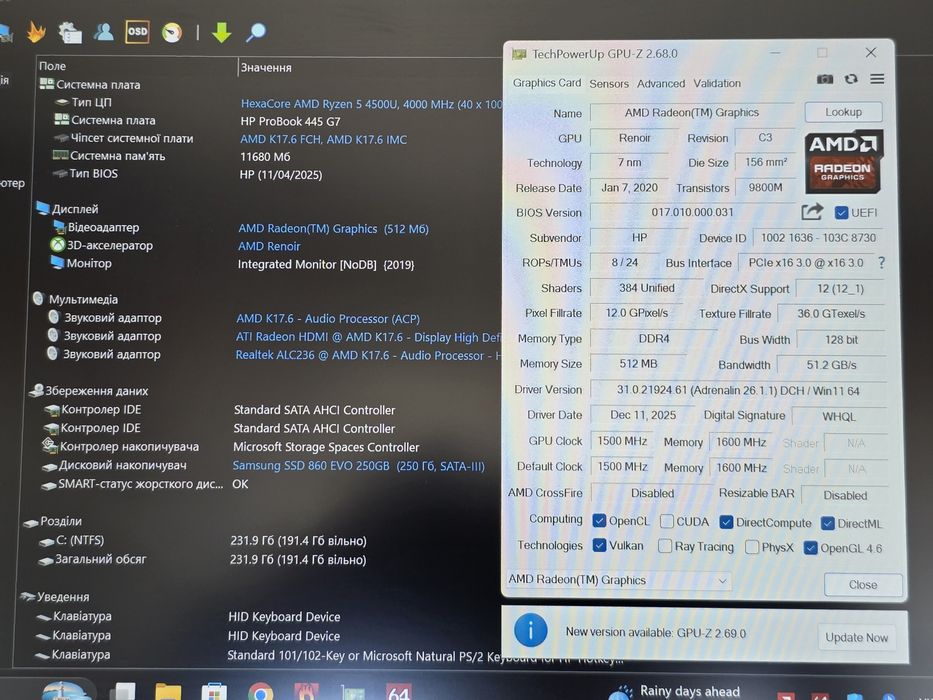The height and width of the screenshot is (700, 933).
Task: Open the OSD panel icon in toolbar
Action: pyautogui.click(x=137, y=32)
